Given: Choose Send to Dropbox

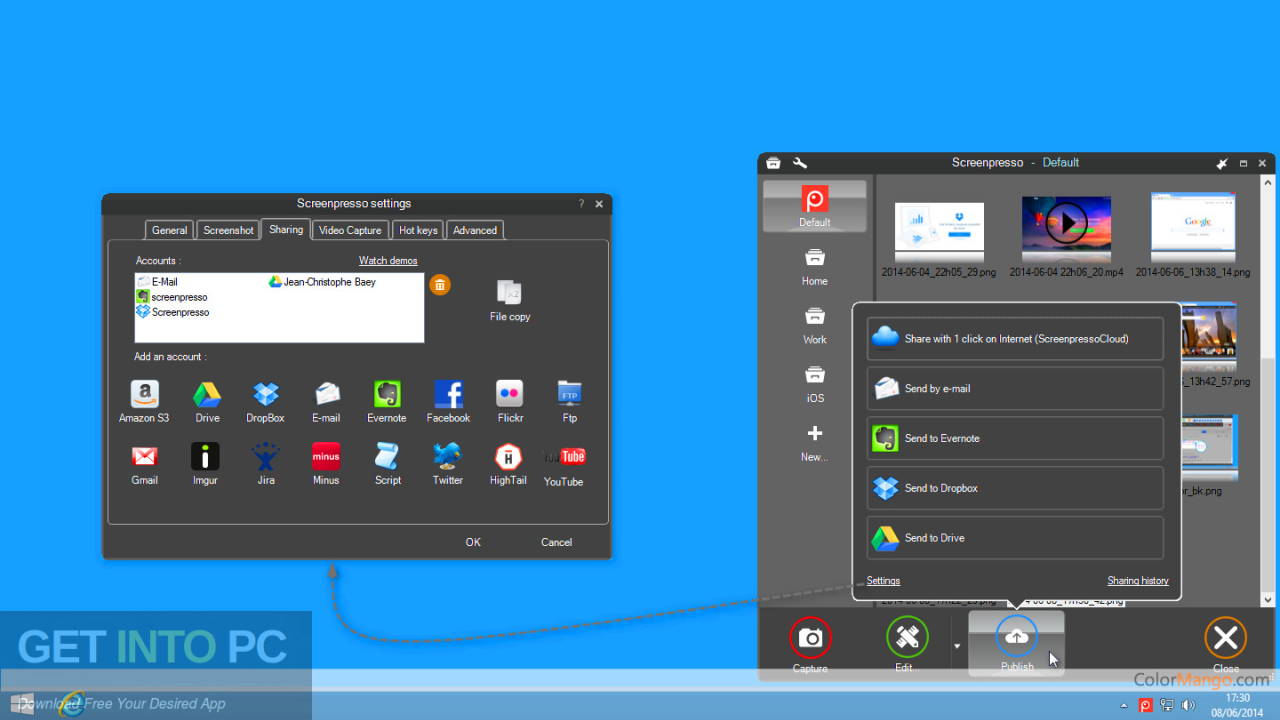Looking at the screenshot, I should coord(1015,488).
